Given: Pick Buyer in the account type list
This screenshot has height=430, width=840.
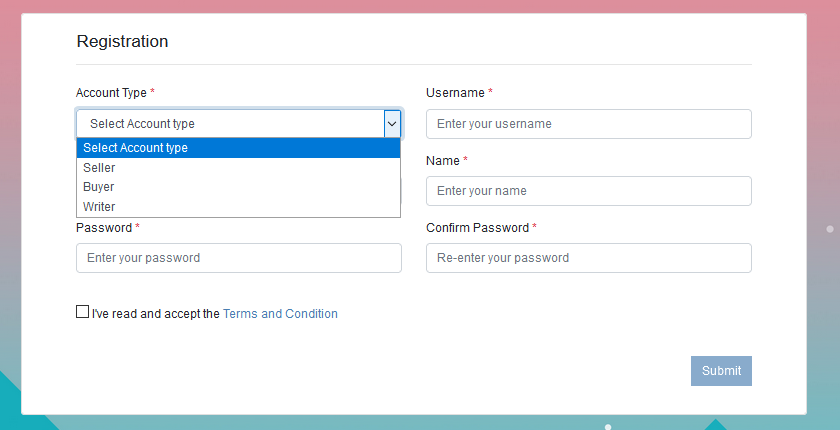Looking at the screenshot, I should [238, 187].
